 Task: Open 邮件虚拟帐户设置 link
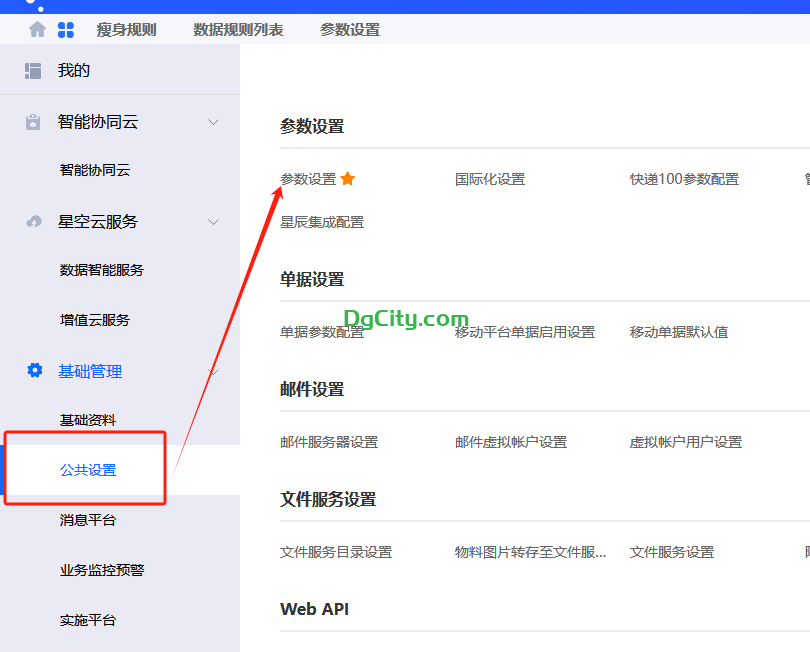coord(511,442)
